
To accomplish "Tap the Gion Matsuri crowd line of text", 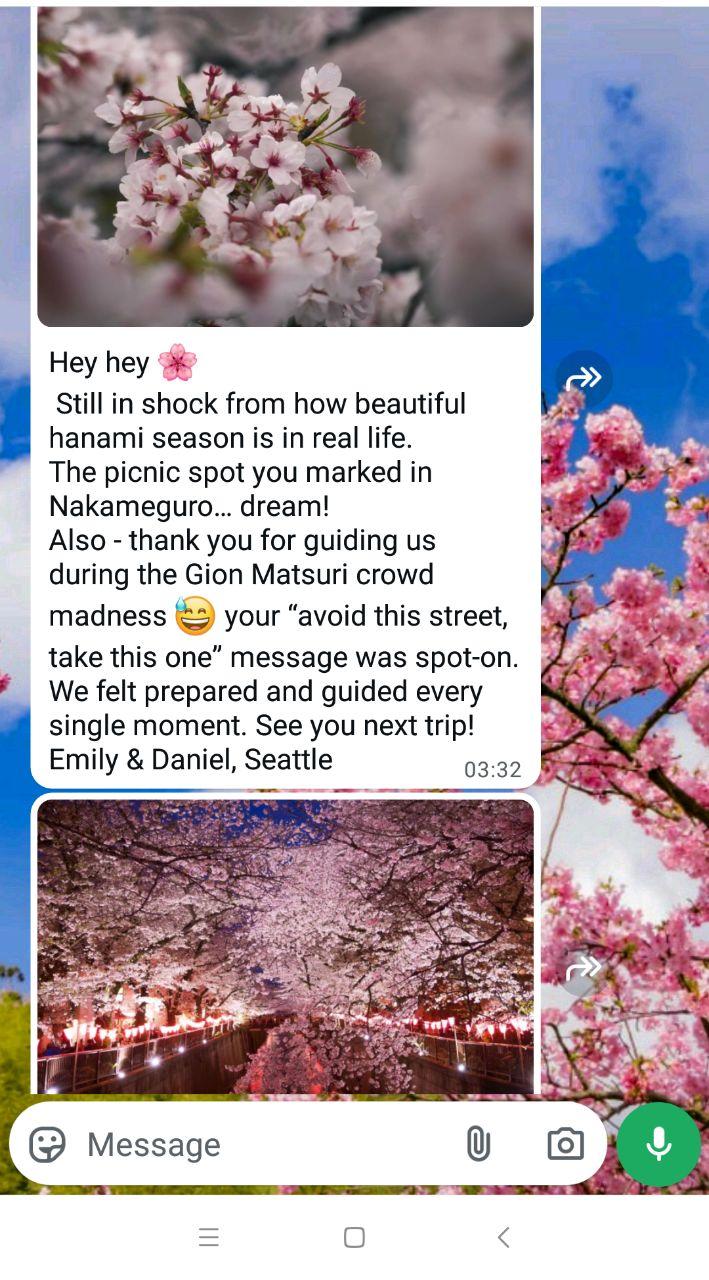I will (241, 574).
